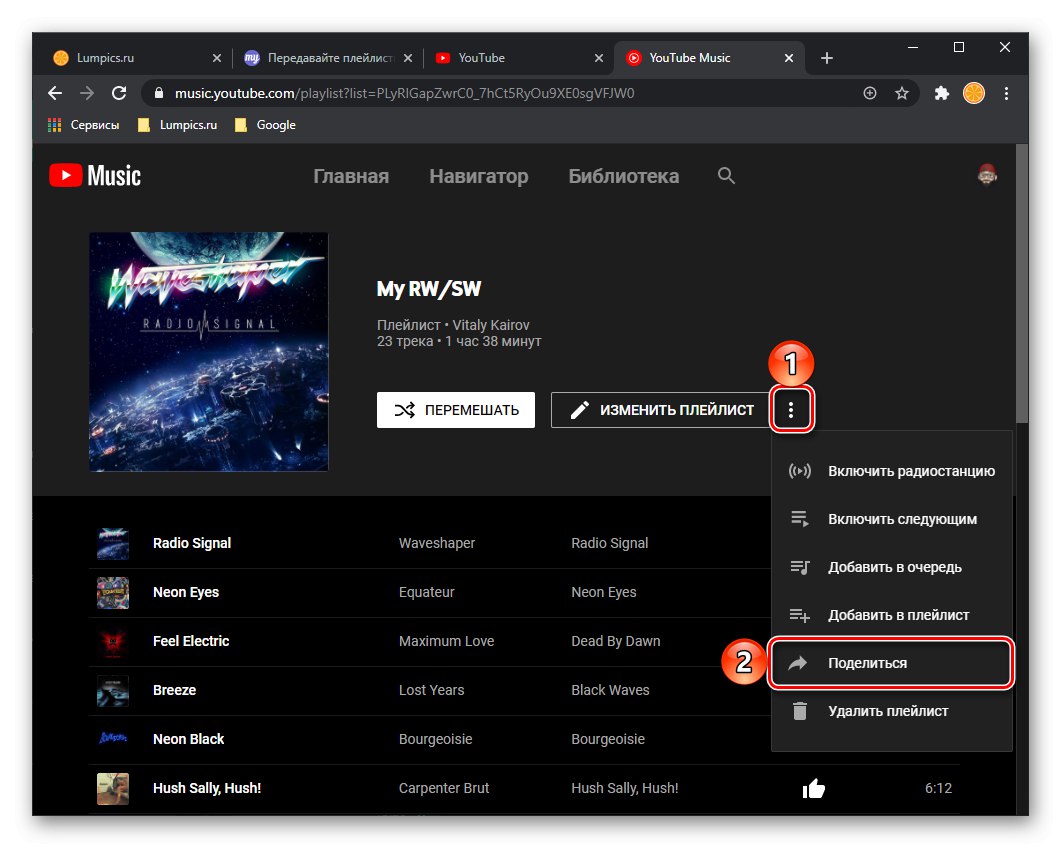Play the Feel Electric track thumbnail
Image resolution: width=1061 pixels, height=848 pixels.
coord(113,642)
